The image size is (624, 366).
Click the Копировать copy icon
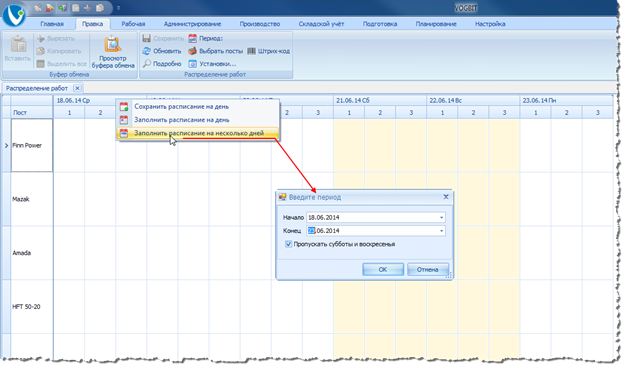click(40, 51)
